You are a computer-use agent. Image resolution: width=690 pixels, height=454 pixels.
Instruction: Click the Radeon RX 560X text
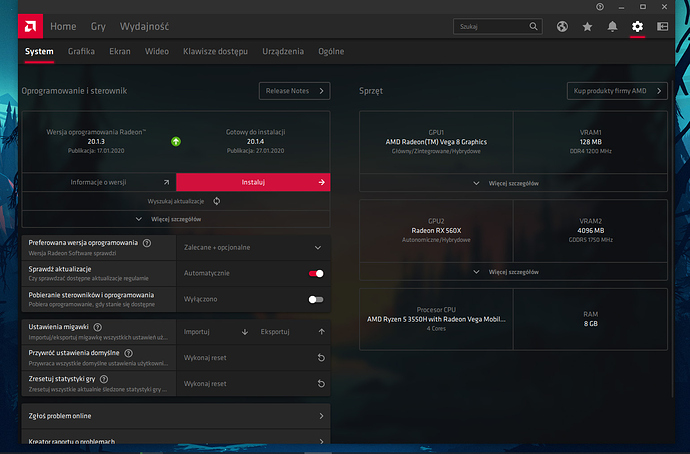coord(436,231)
